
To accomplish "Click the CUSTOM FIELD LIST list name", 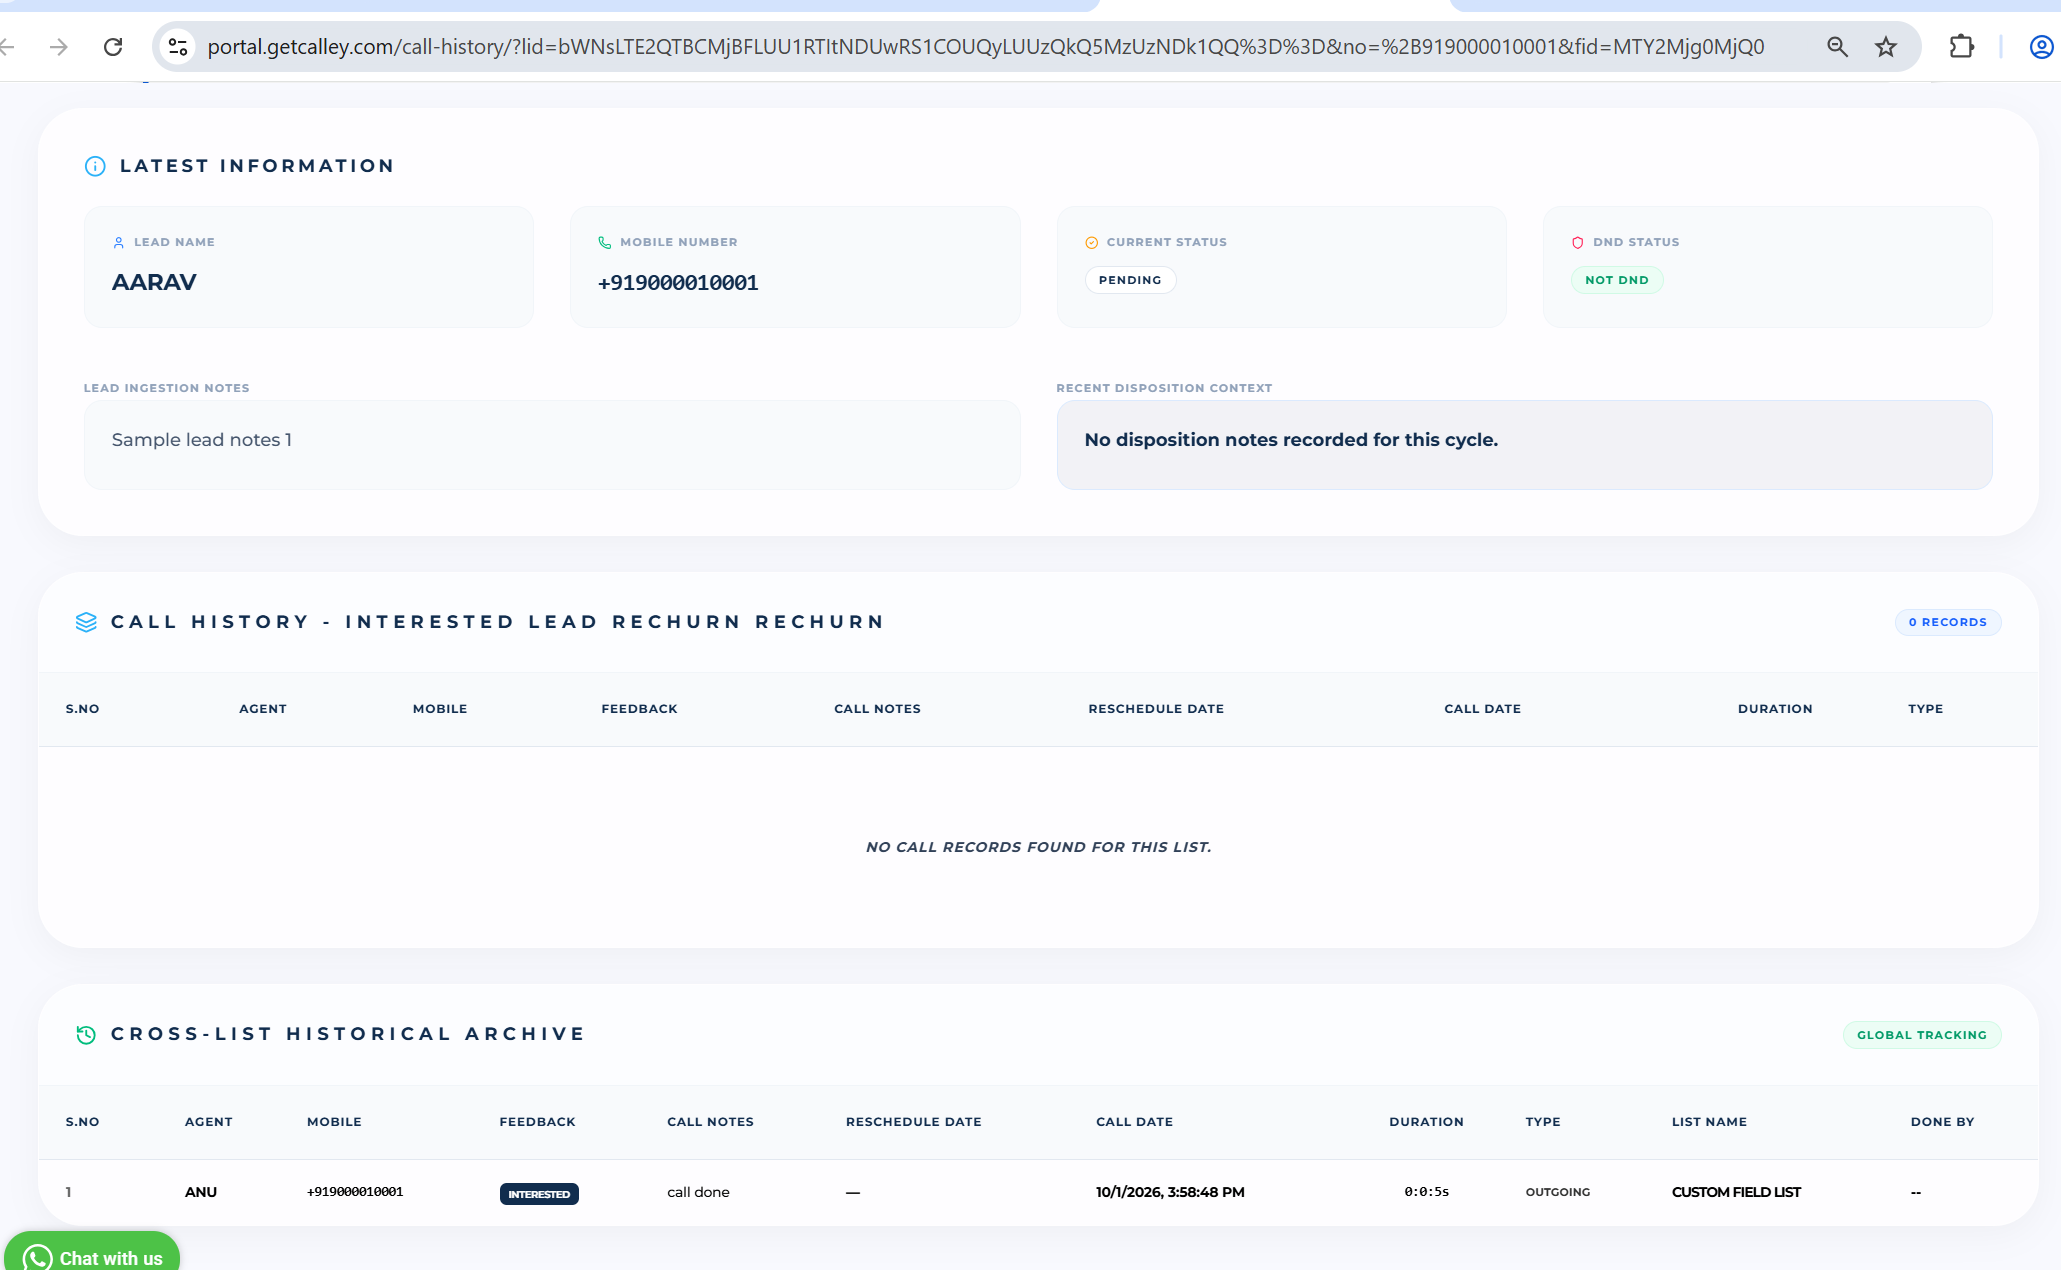I will click(1736, 1192).
